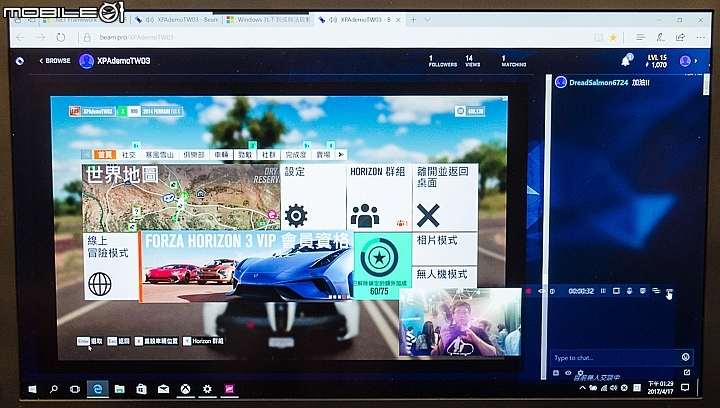Viewport: 720px width, 408px height.
Task: Click the LVL 15 sparks indicator
Action: point(657,61)
